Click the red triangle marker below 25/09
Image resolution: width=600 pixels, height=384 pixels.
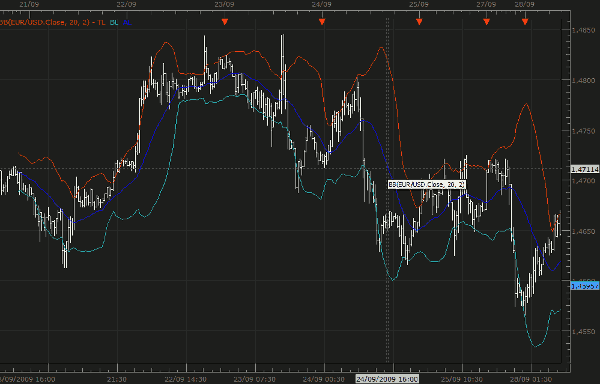(x=419, y=22)
